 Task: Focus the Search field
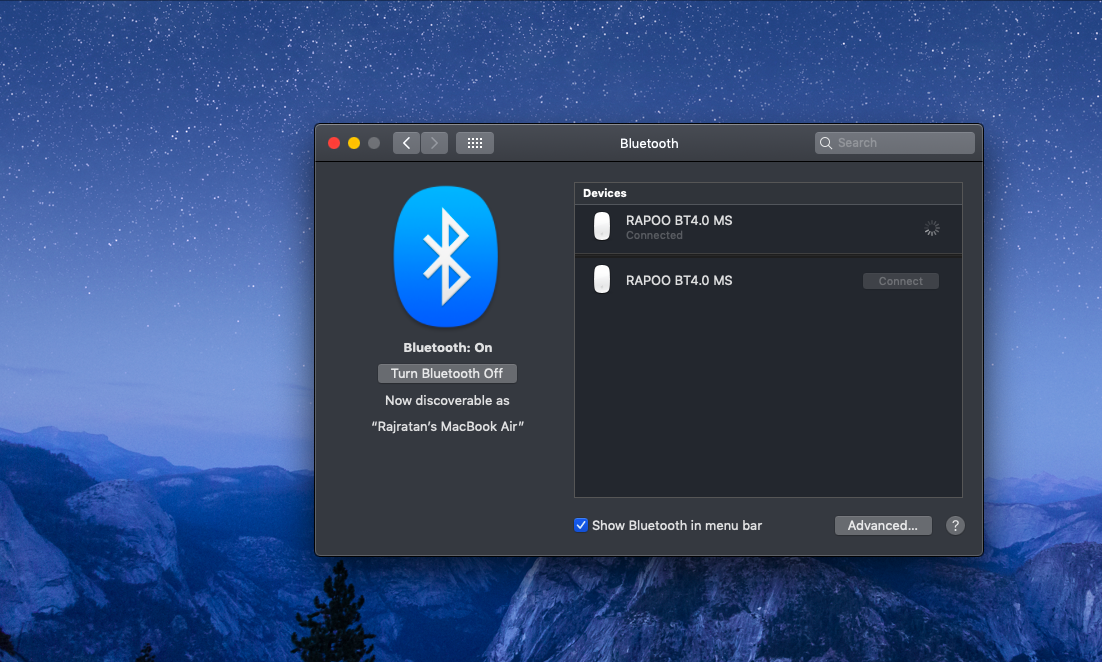(895, 143)
